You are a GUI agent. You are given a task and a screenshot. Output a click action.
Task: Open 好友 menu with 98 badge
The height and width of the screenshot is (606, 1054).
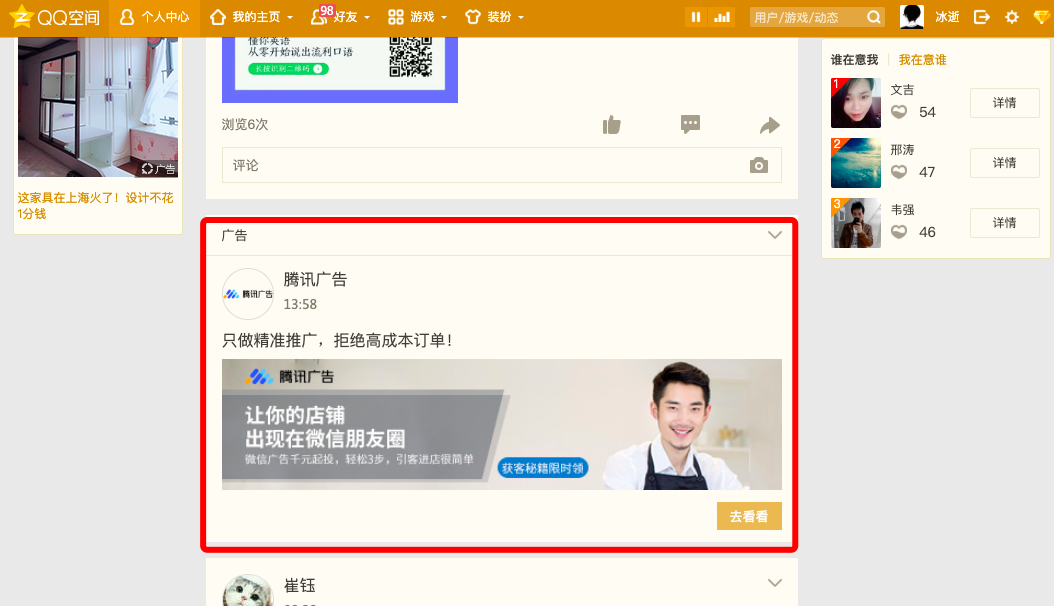(x=340, y=17)
